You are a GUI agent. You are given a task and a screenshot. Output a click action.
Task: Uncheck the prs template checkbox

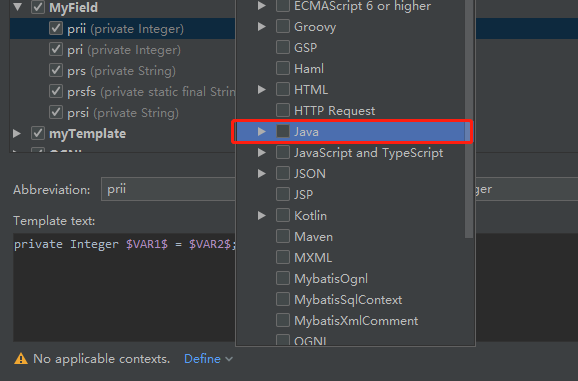click(56, 70)
